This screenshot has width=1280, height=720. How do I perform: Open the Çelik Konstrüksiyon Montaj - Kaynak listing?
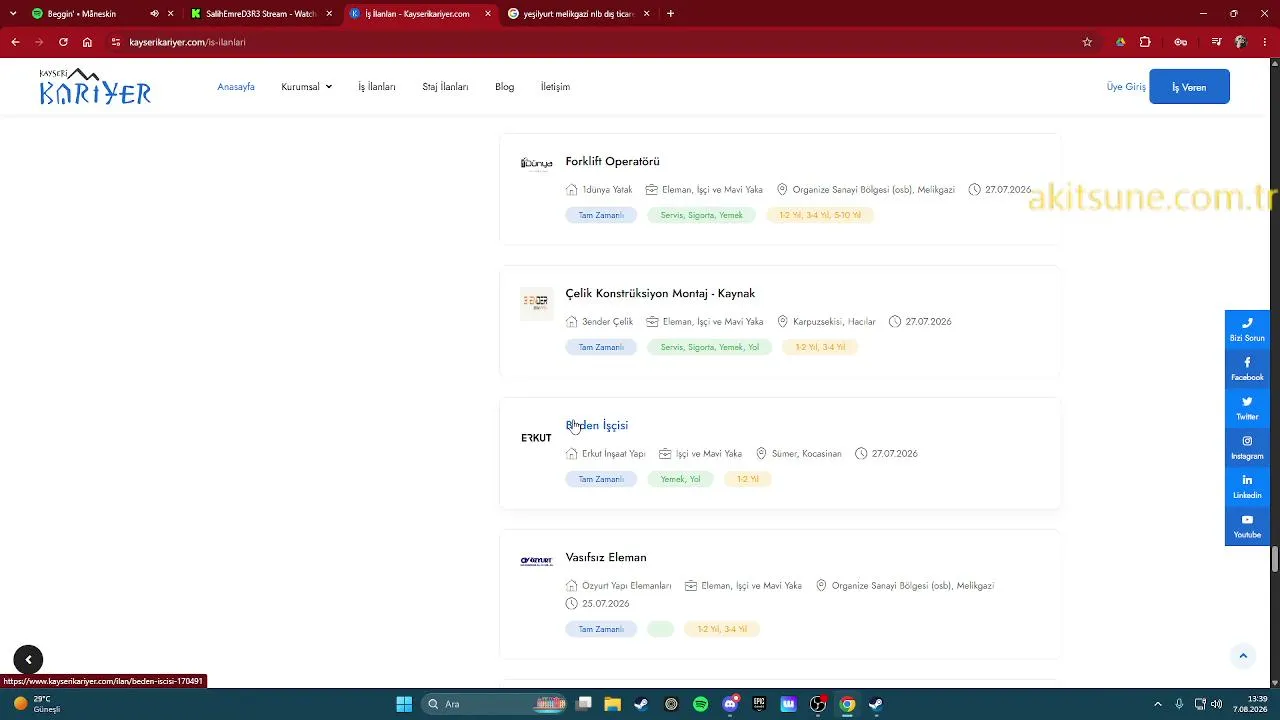(660, 293)
